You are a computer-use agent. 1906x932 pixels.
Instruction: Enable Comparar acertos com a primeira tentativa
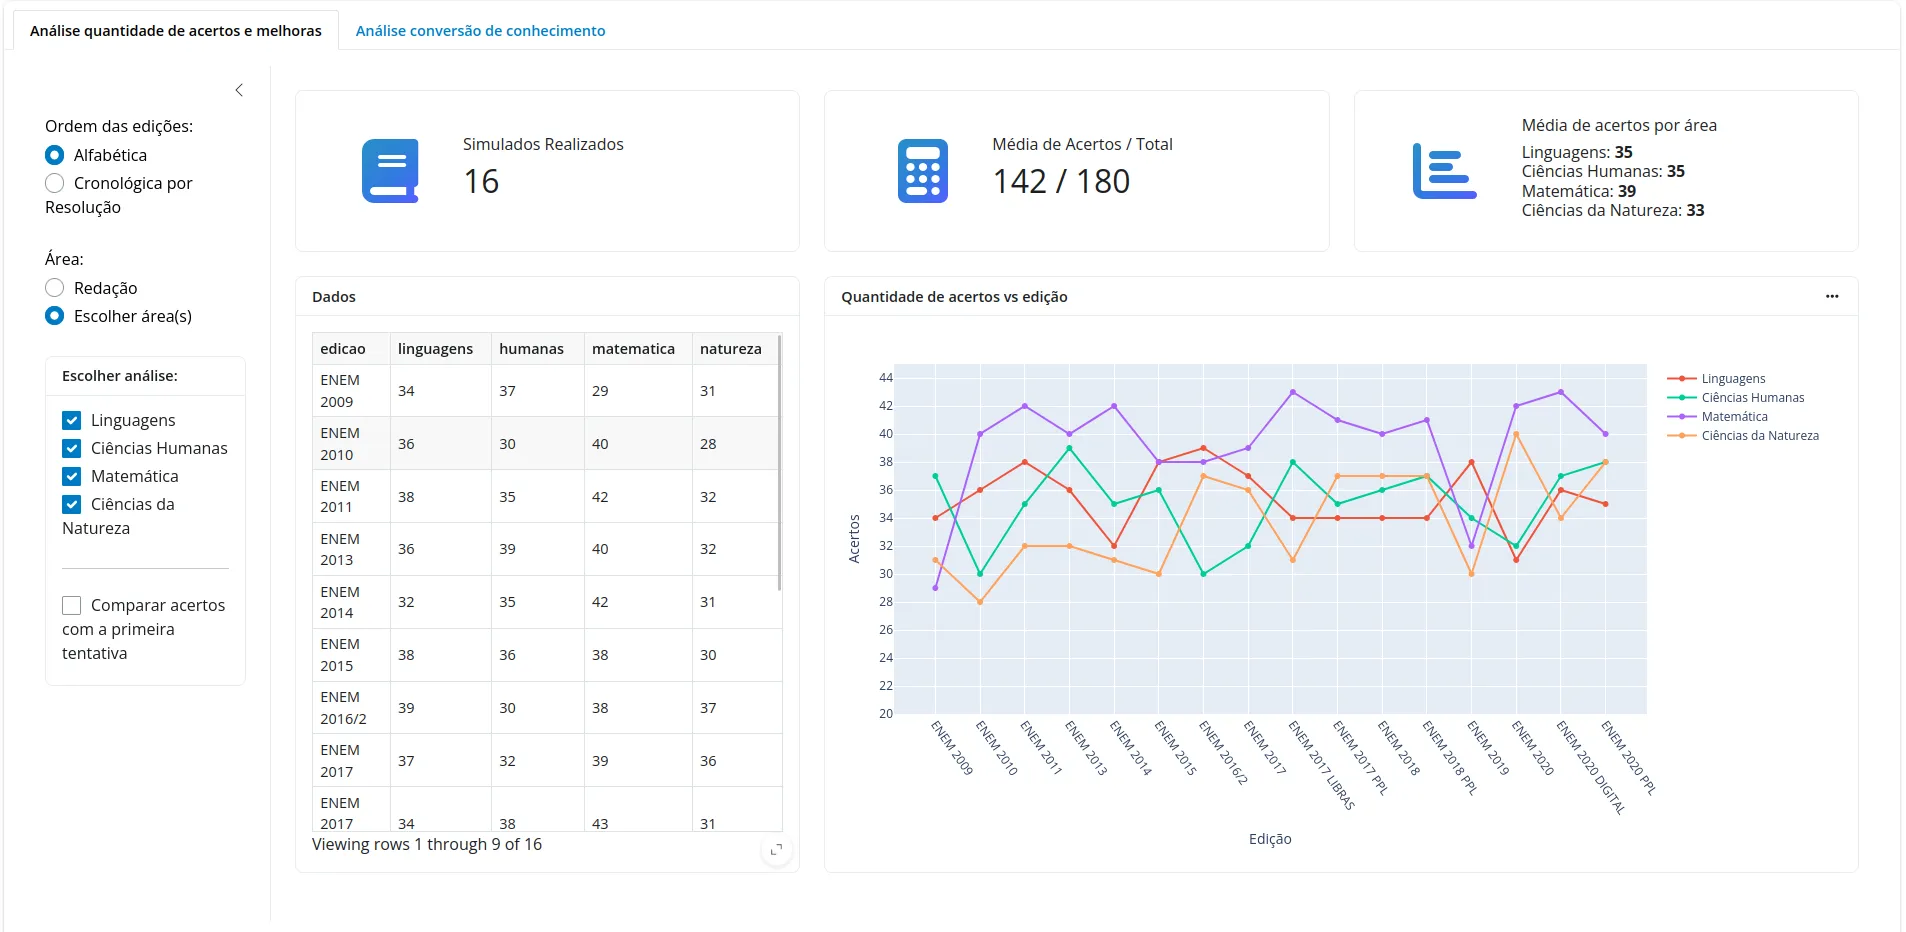(x=72, y=605)
